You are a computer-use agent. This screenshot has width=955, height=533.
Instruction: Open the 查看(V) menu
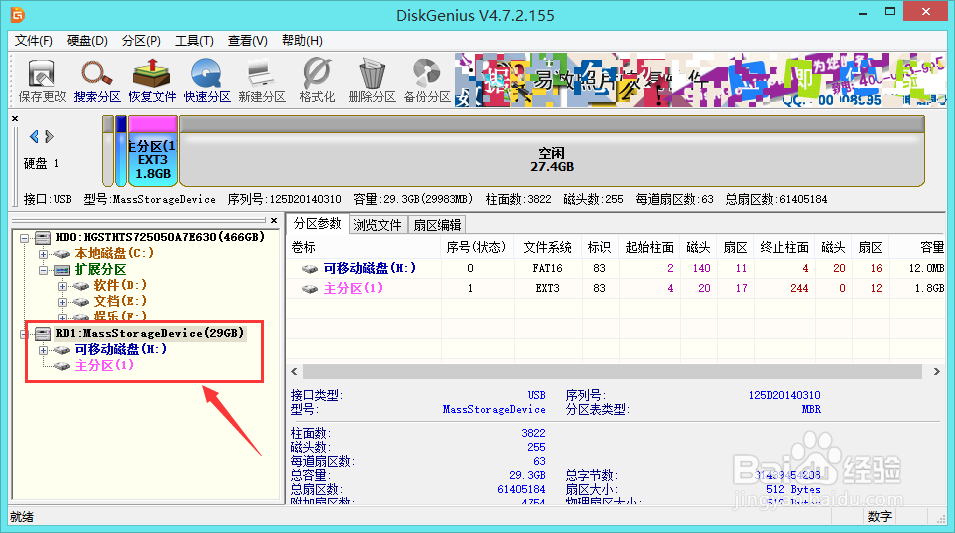[248, 41]
